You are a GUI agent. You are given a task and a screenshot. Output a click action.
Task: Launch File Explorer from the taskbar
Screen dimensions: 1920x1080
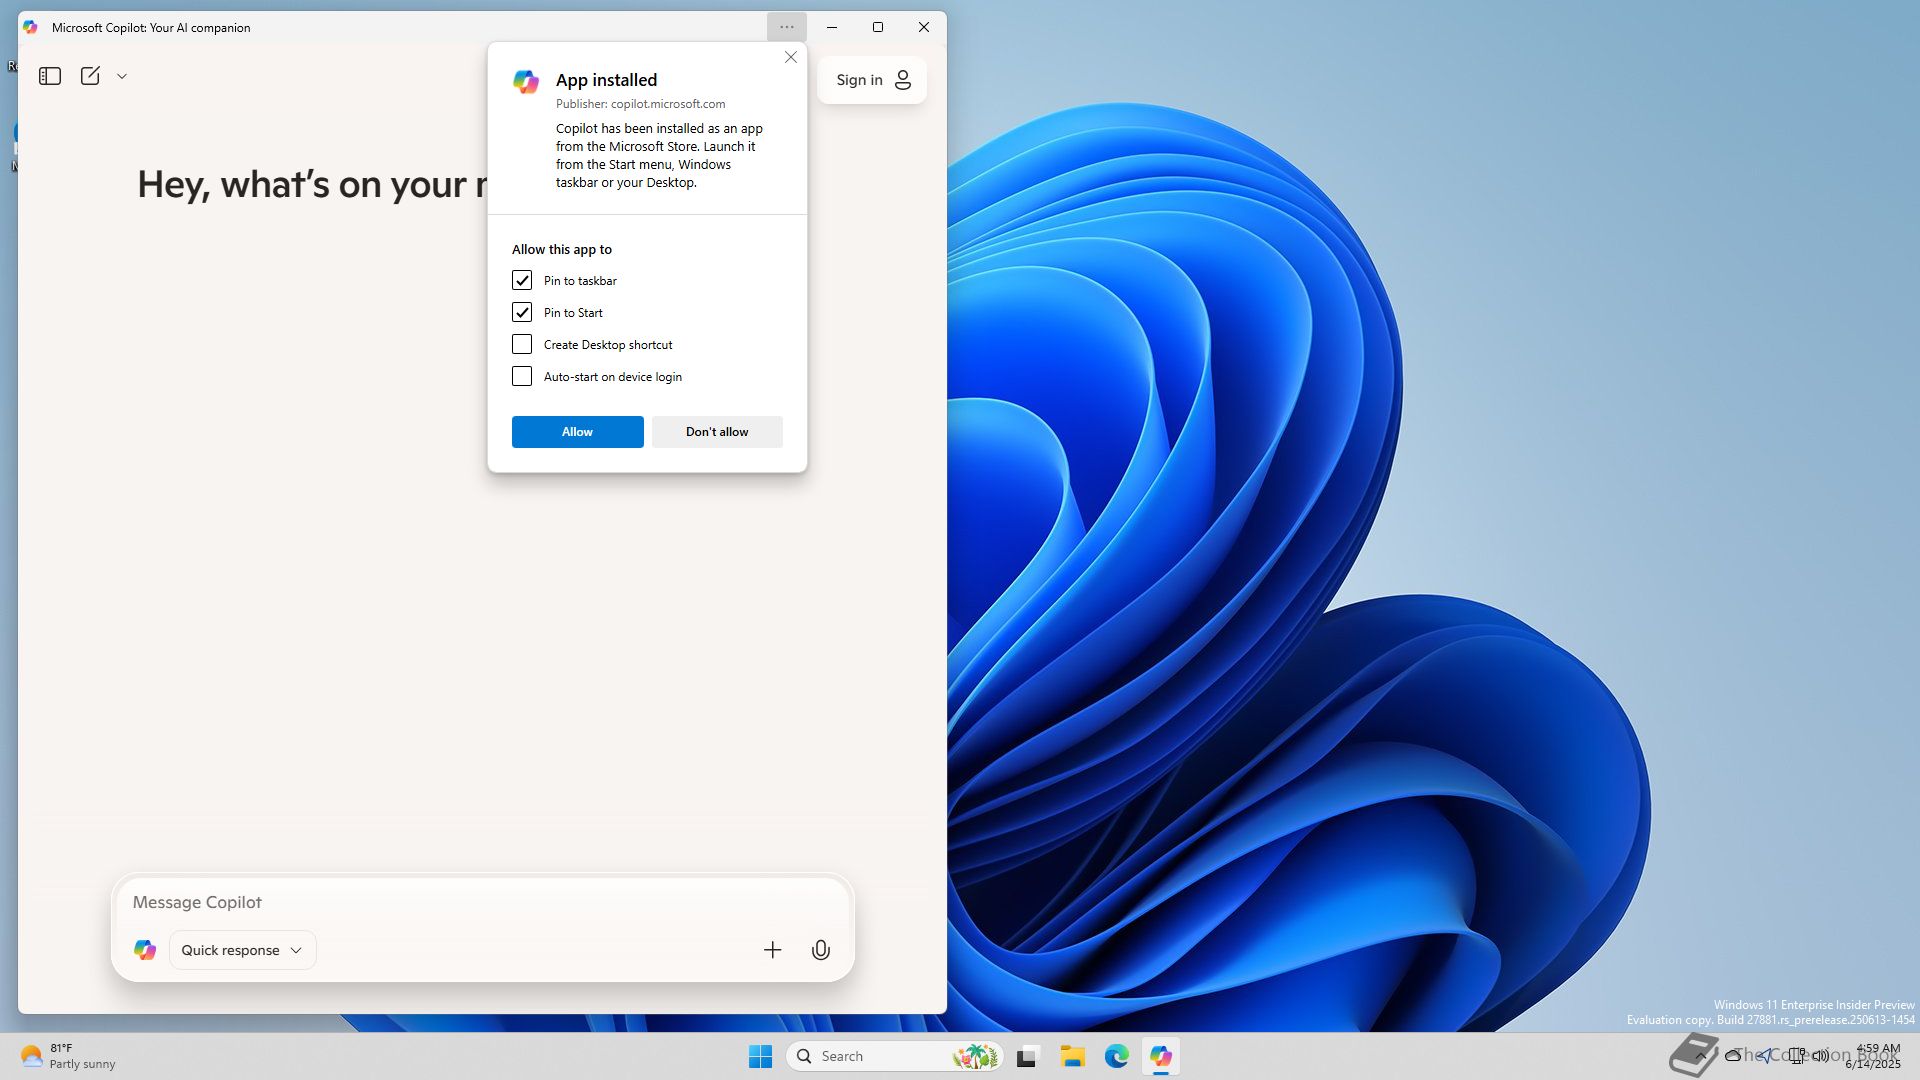tap(1072, 1056)
